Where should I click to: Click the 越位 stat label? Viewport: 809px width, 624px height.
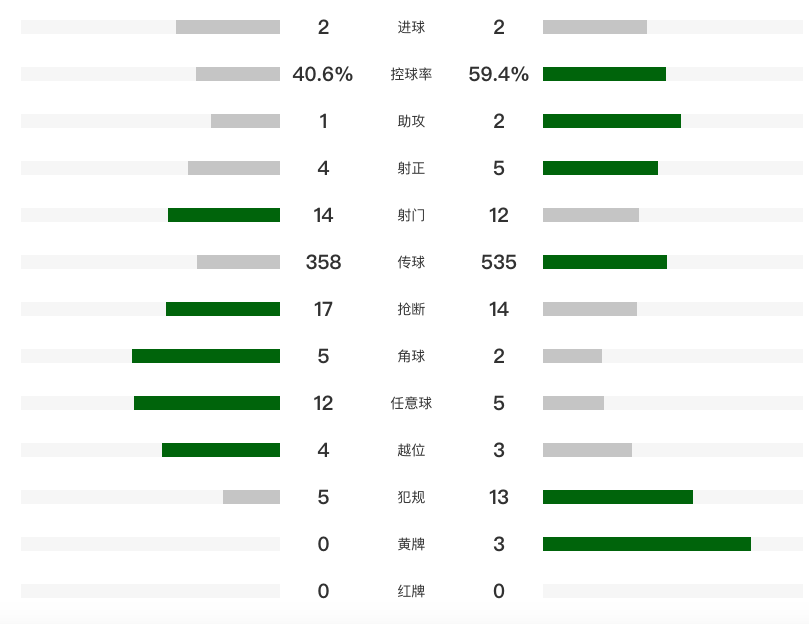point(410,450)
